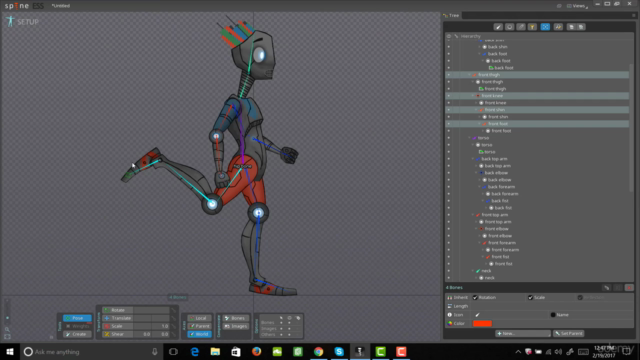Click the Translate key icon at row end

(174, 318)
